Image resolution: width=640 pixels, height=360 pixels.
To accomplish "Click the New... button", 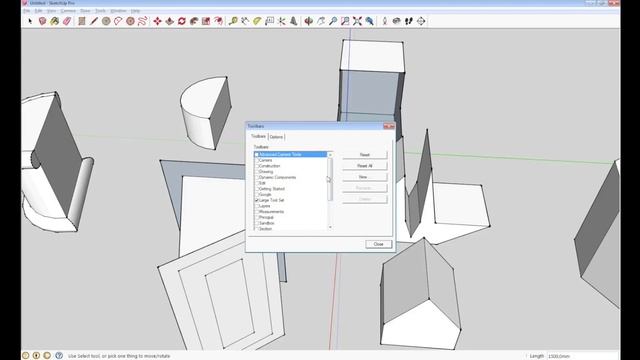I will (x=364, y=177).
